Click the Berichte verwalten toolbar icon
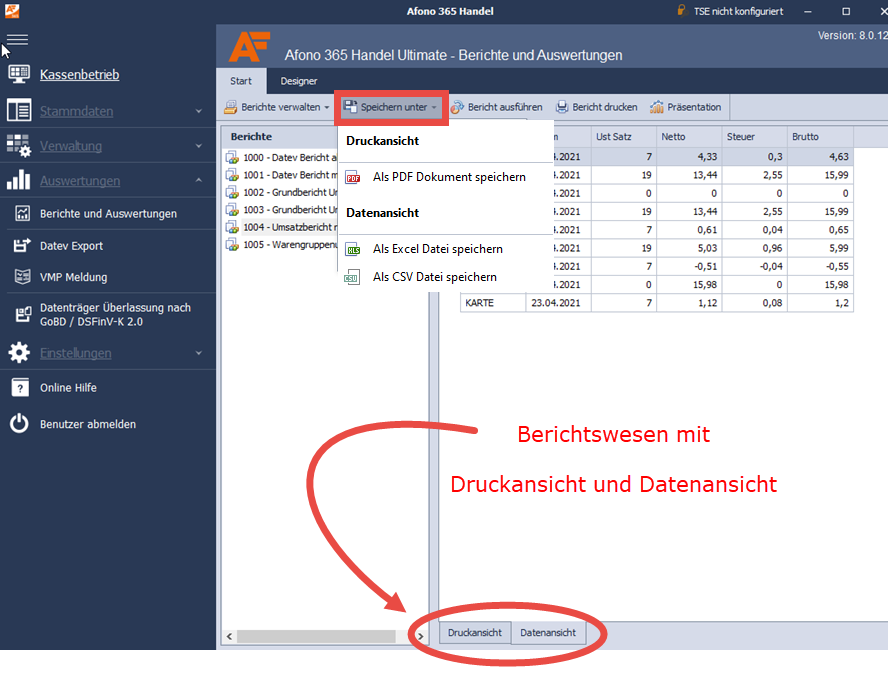This screenshot has height=692, width=888. coord(230,107)
